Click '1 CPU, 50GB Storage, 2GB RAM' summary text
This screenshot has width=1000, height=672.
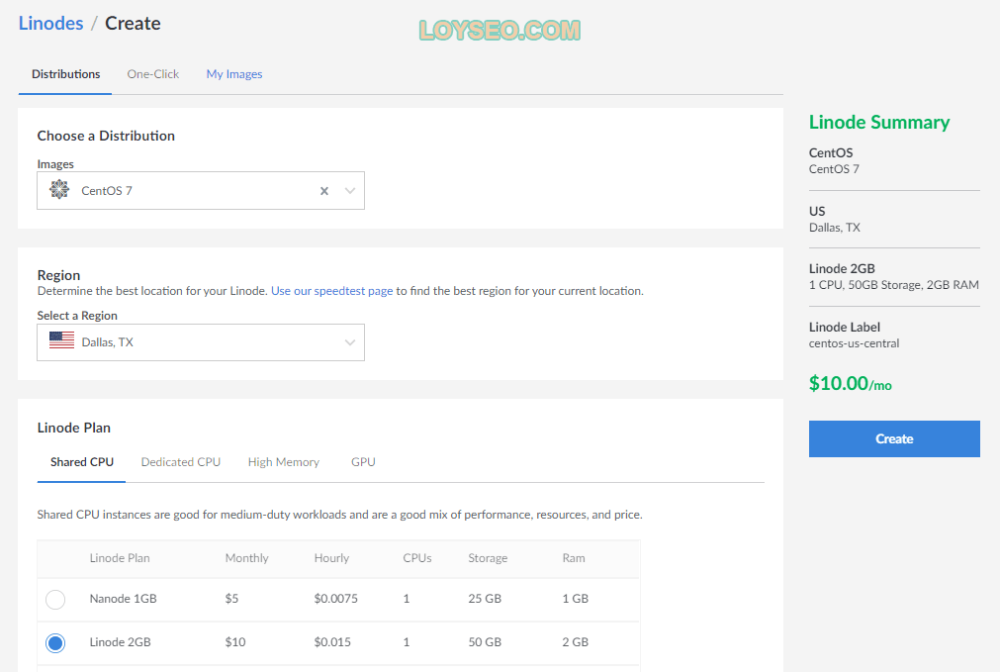(x=893, y=285)
